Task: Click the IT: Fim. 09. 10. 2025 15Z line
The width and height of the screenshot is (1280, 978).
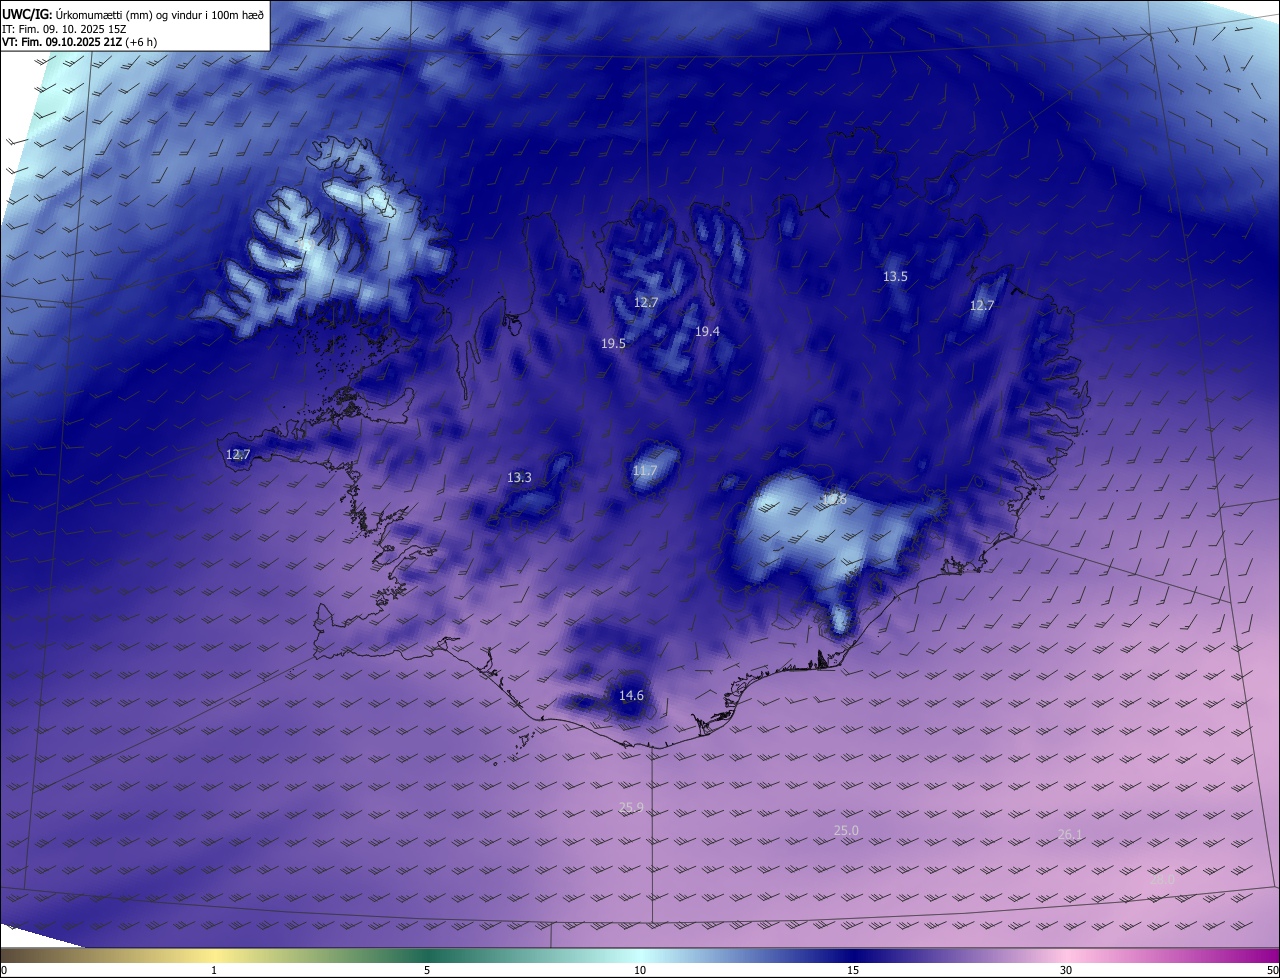Action: [63, 28]
